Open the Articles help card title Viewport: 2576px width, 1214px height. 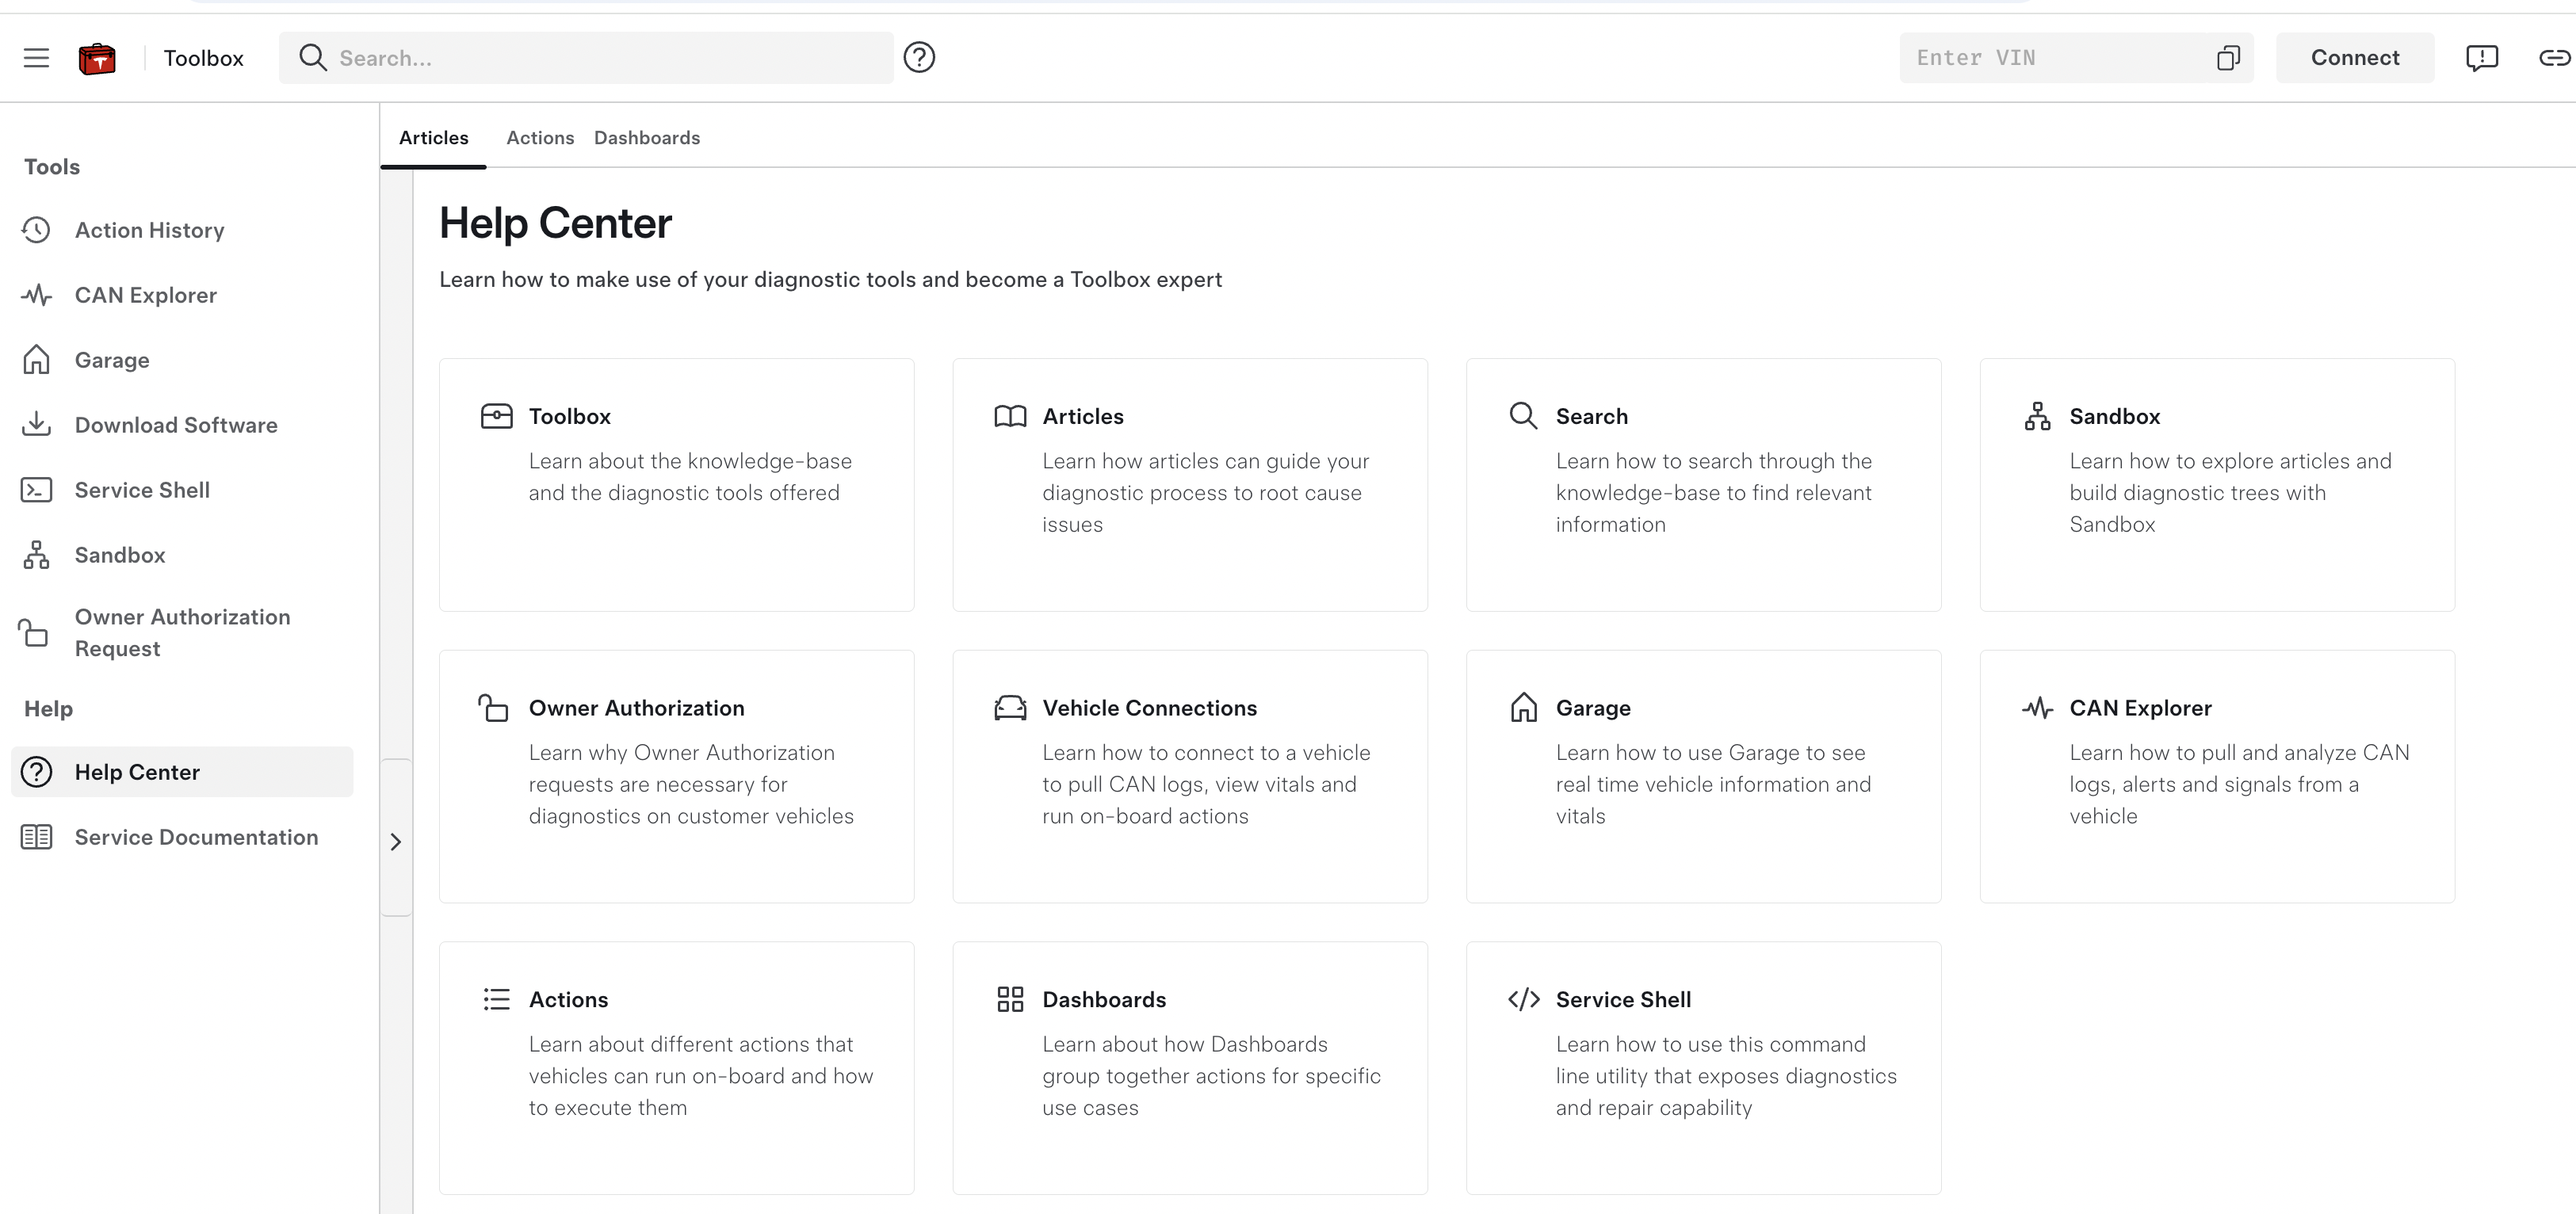1083,416
